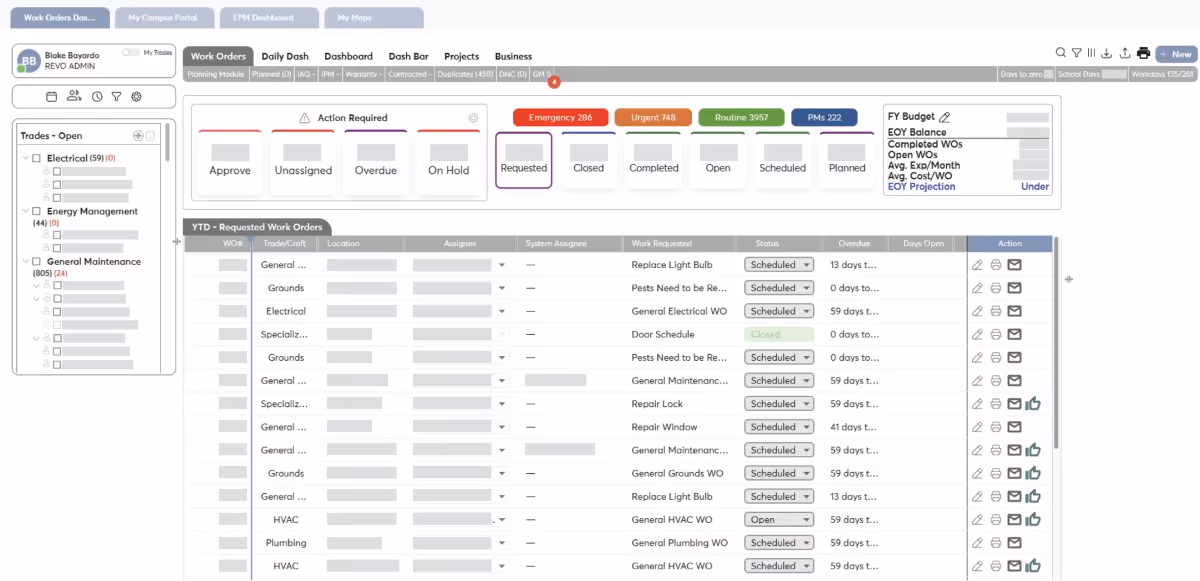This screenshot has width=1200, height=581.
Task: Select the Overdue action card
Action: point(376,158)
